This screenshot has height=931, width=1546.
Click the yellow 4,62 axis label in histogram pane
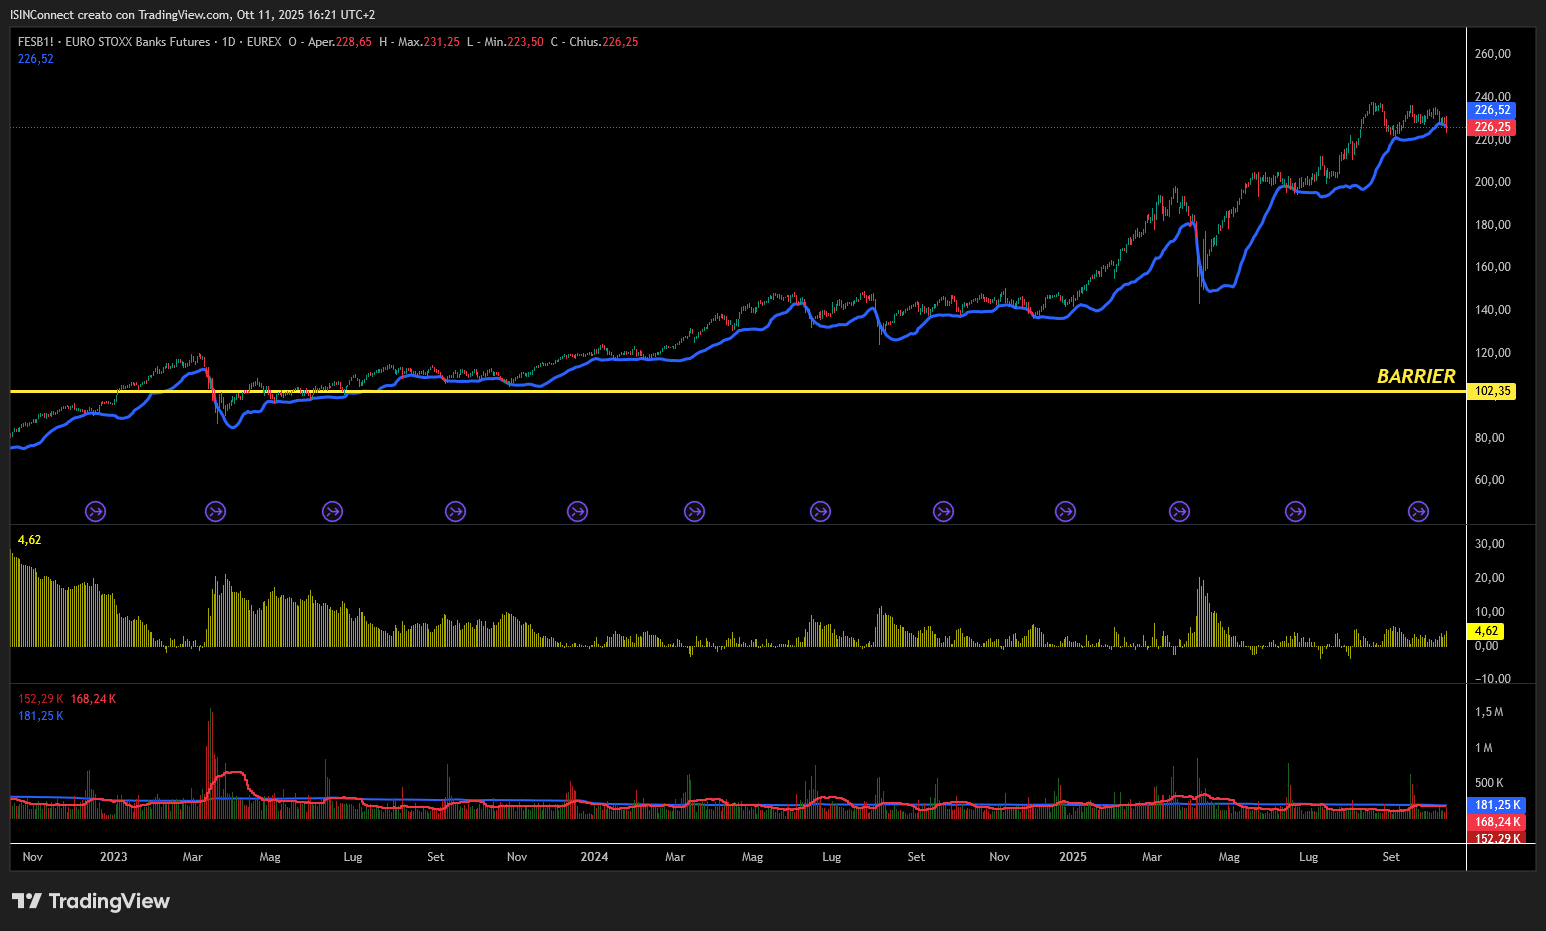pyautogui.click(x=1486, y=631)
